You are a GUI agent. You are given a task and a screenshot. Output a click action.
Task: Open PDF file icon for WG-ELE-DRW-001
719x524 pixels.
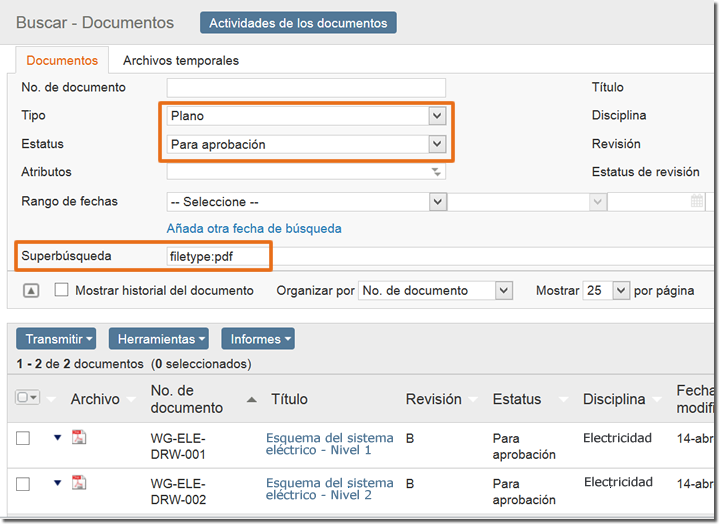[x=79, y=437]
